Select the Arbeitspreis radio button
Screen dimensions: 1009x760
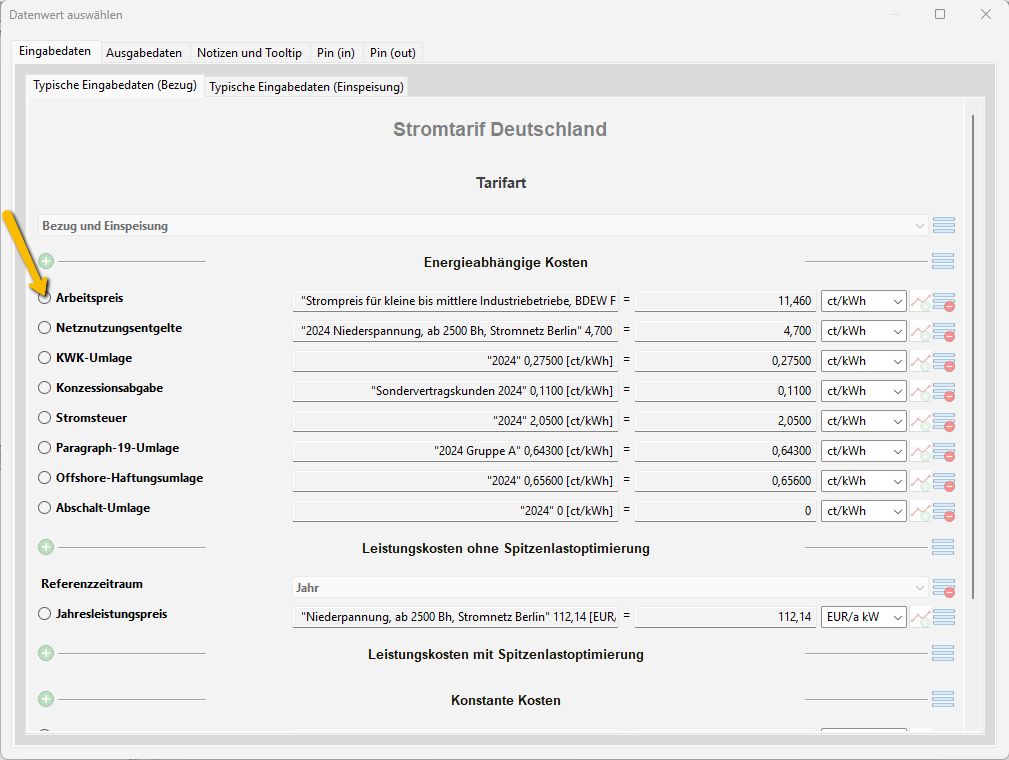pyautogui.click(x=44, y=298)
